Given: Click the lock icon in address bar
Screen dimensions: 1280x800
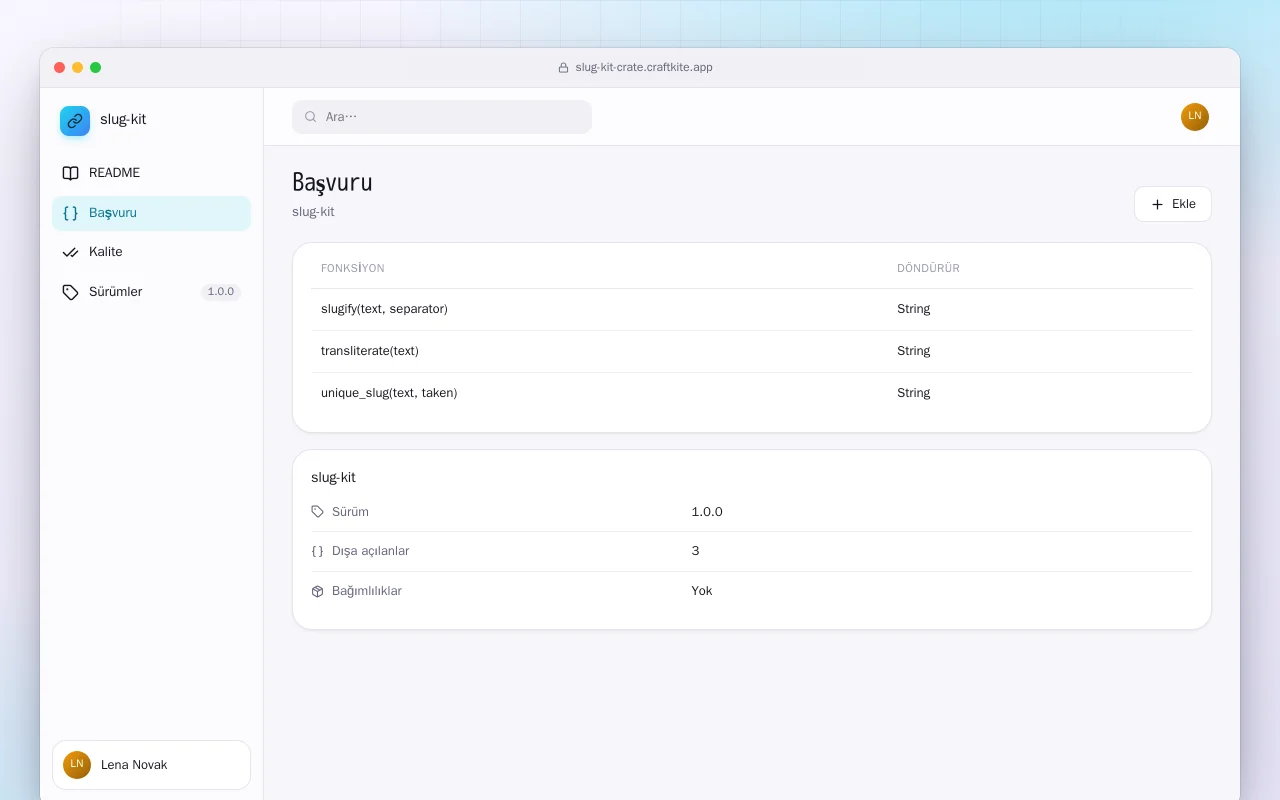Looking at the screenshot, I should pos(563,68).
